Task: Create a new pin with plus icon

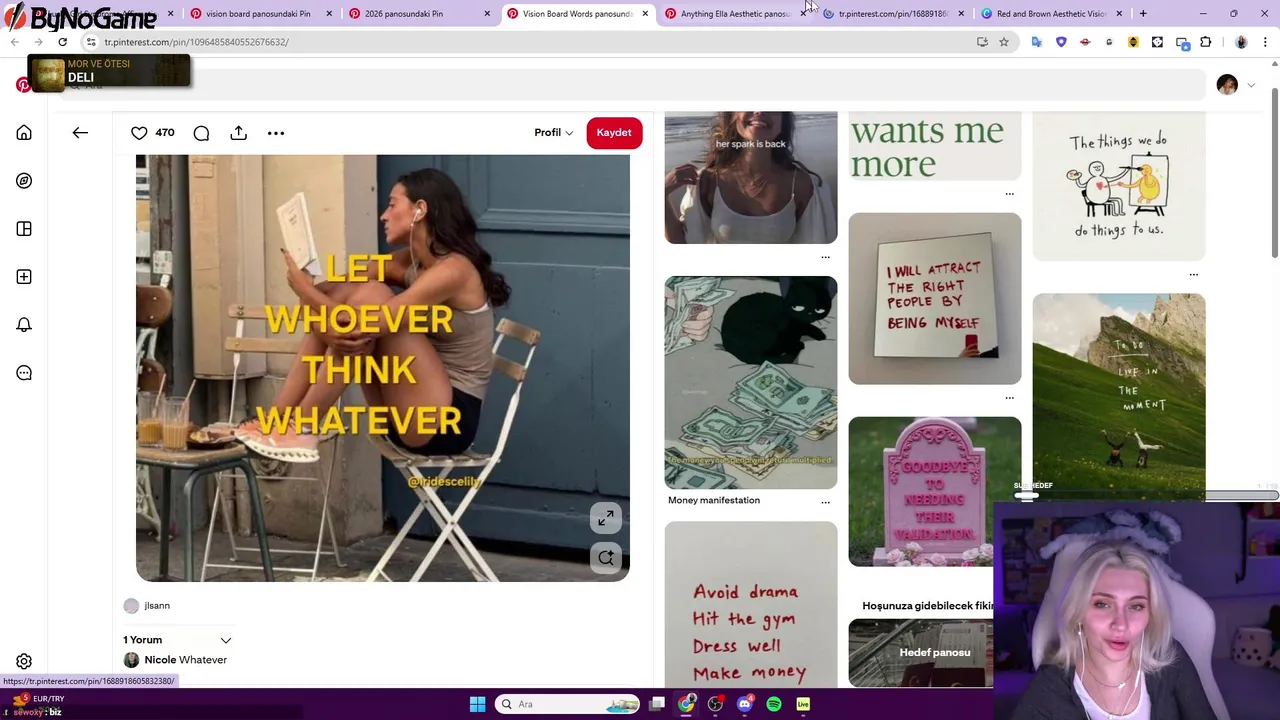Action: pyautogui.click(x=24, y=277)
